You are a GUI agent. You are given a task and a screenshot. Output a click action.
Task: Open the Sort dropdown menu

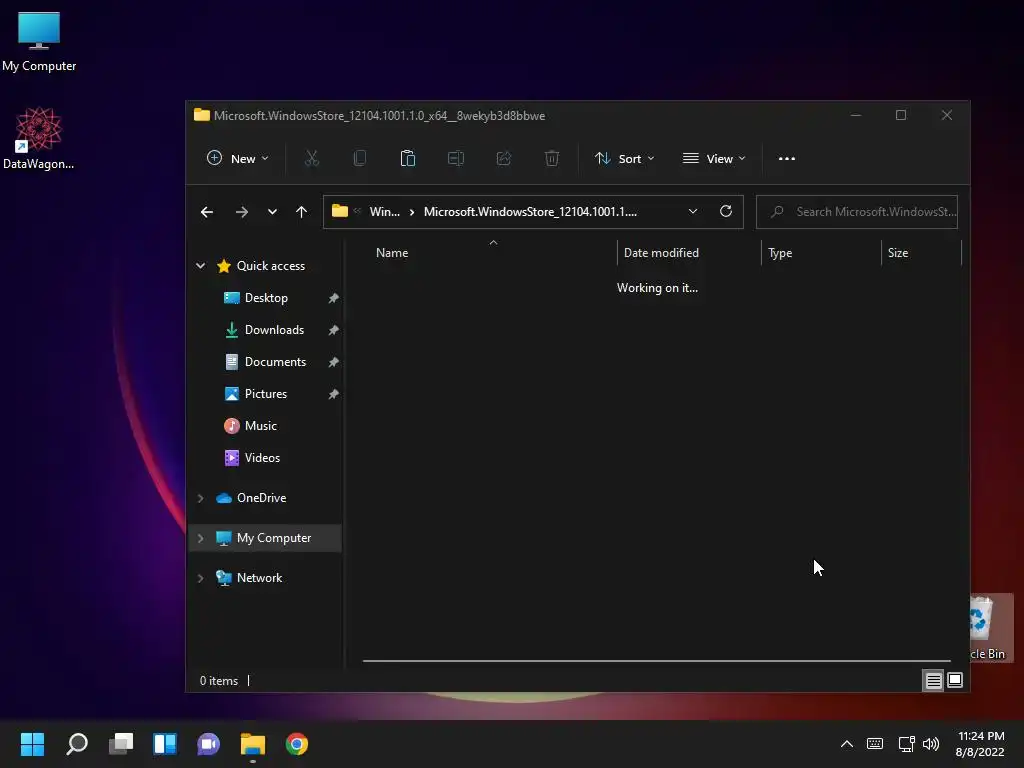point(624,159)
